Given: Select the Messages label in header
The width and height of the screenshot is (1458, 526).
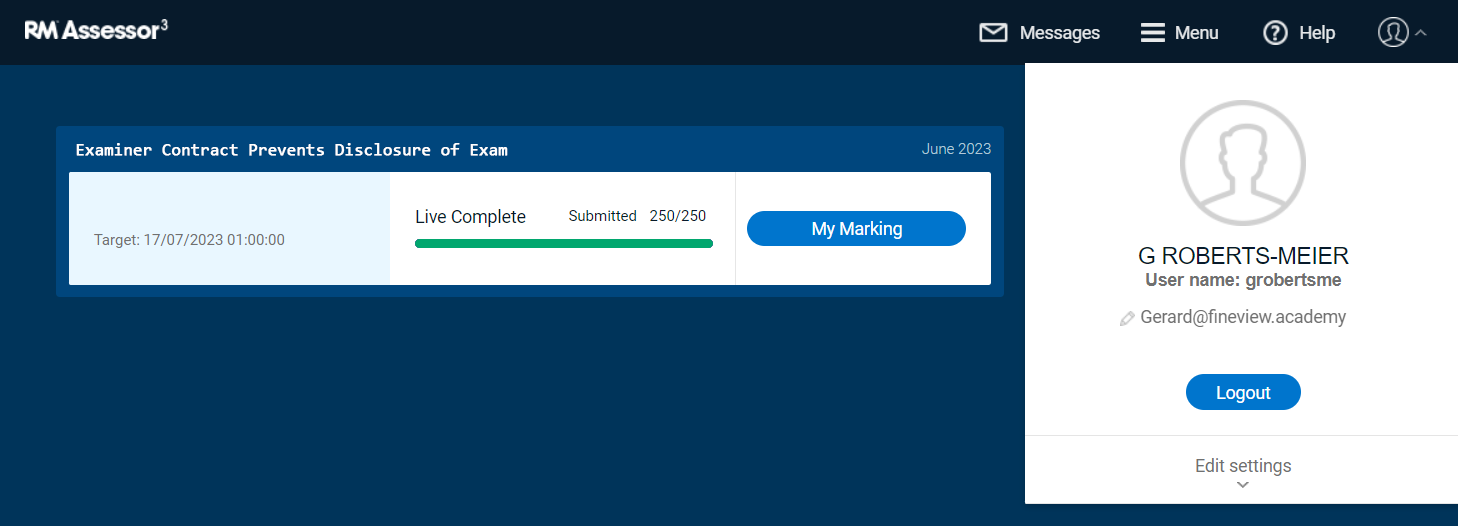Looking at the screenshot, I should click(x=1060, y=33).
